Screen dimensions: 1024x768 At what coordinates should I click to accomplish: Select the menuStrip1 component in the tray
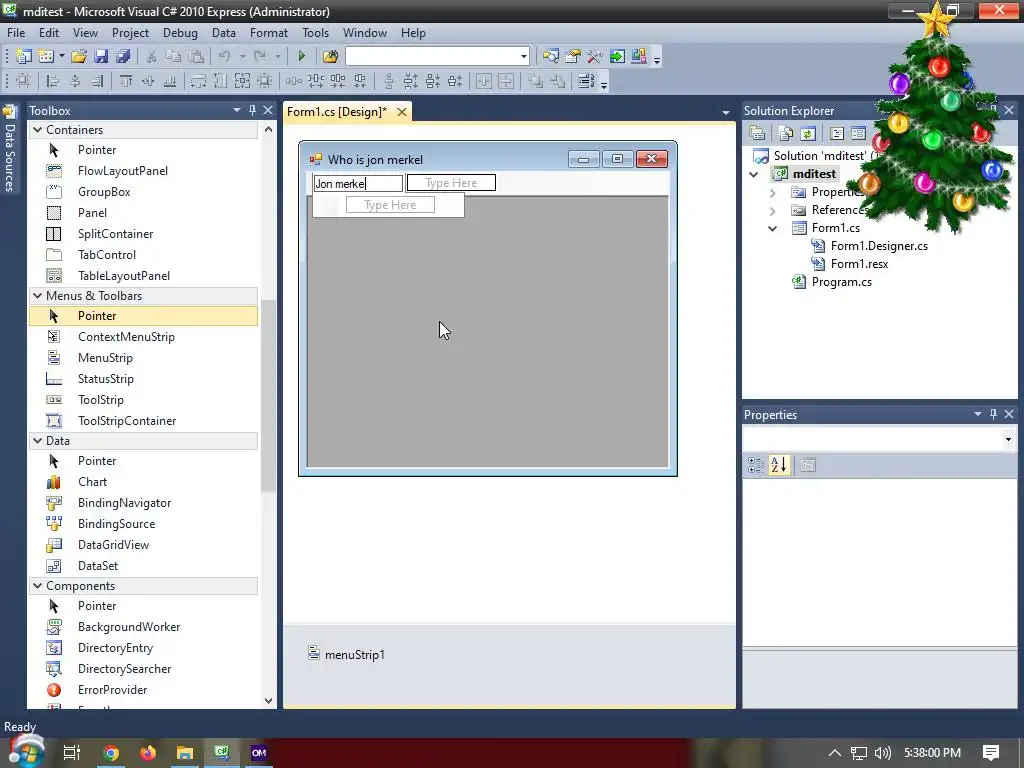tap(346, 654)
